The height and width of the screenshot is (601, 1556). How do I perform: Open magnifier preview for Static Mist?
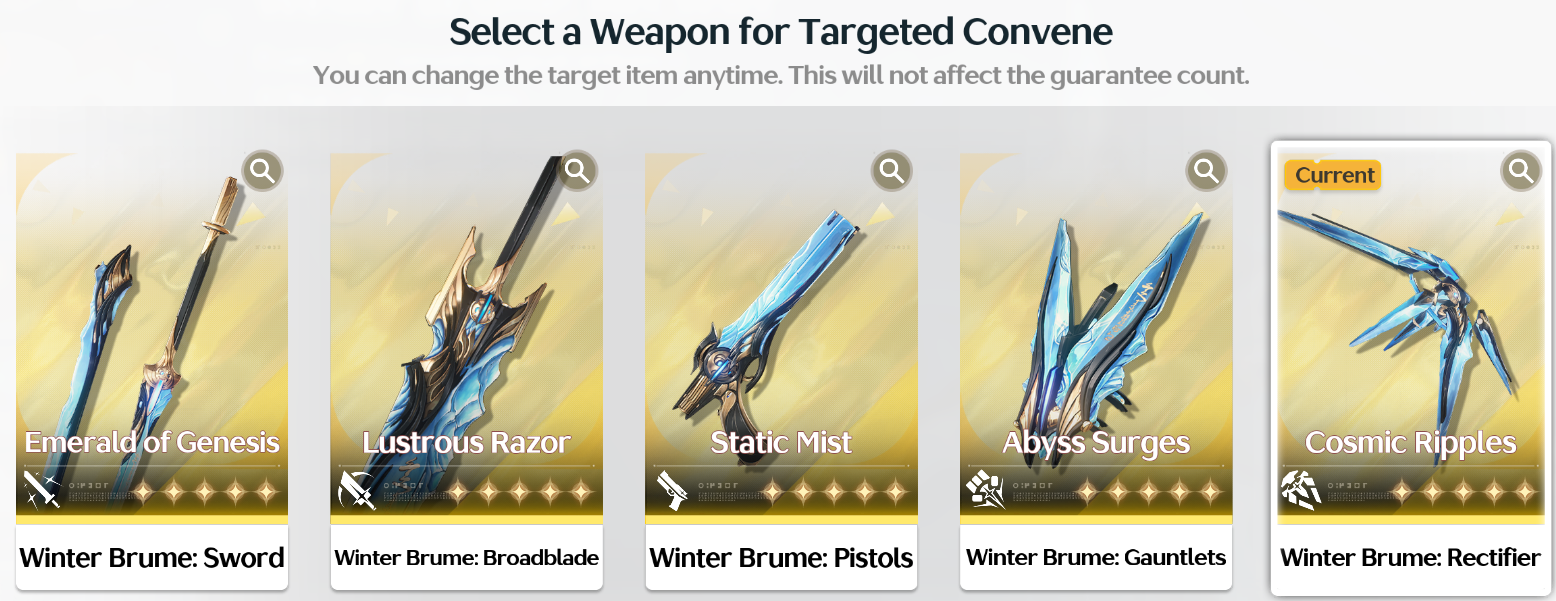point(892,171)
